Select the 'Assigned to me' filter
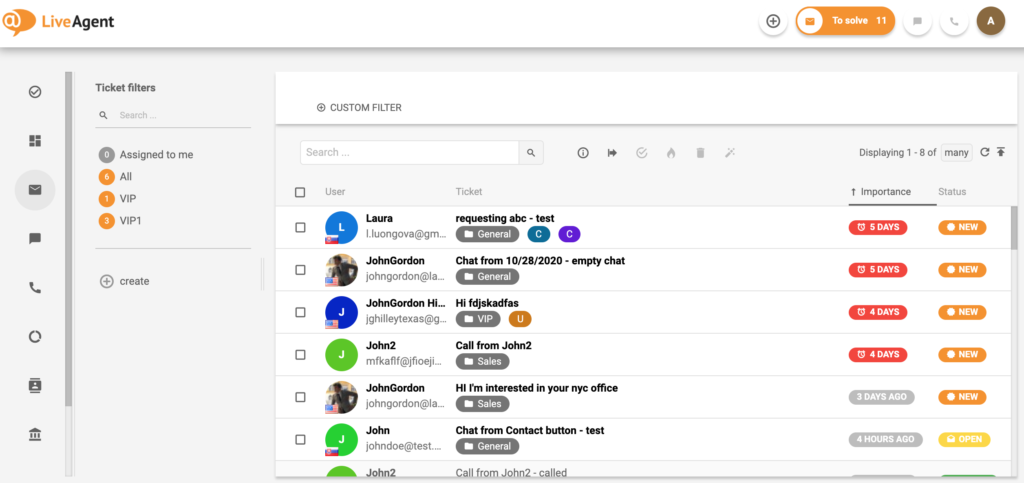This screenshot has width=1024, height=483. tap(156, 155)
